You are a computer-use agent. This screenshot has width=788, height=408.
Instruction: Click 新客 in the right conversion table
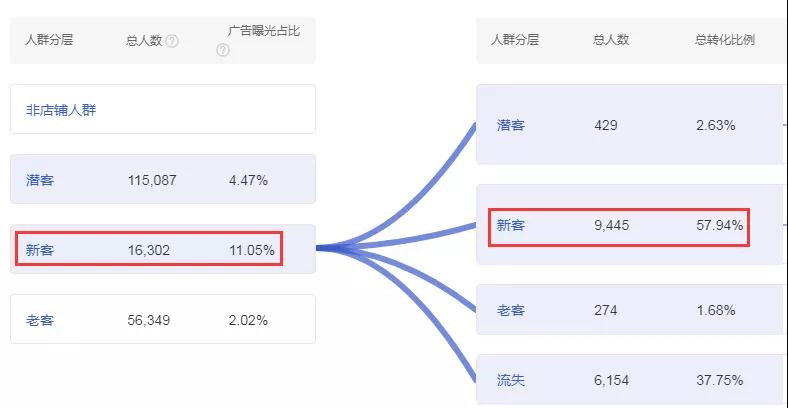510,225
